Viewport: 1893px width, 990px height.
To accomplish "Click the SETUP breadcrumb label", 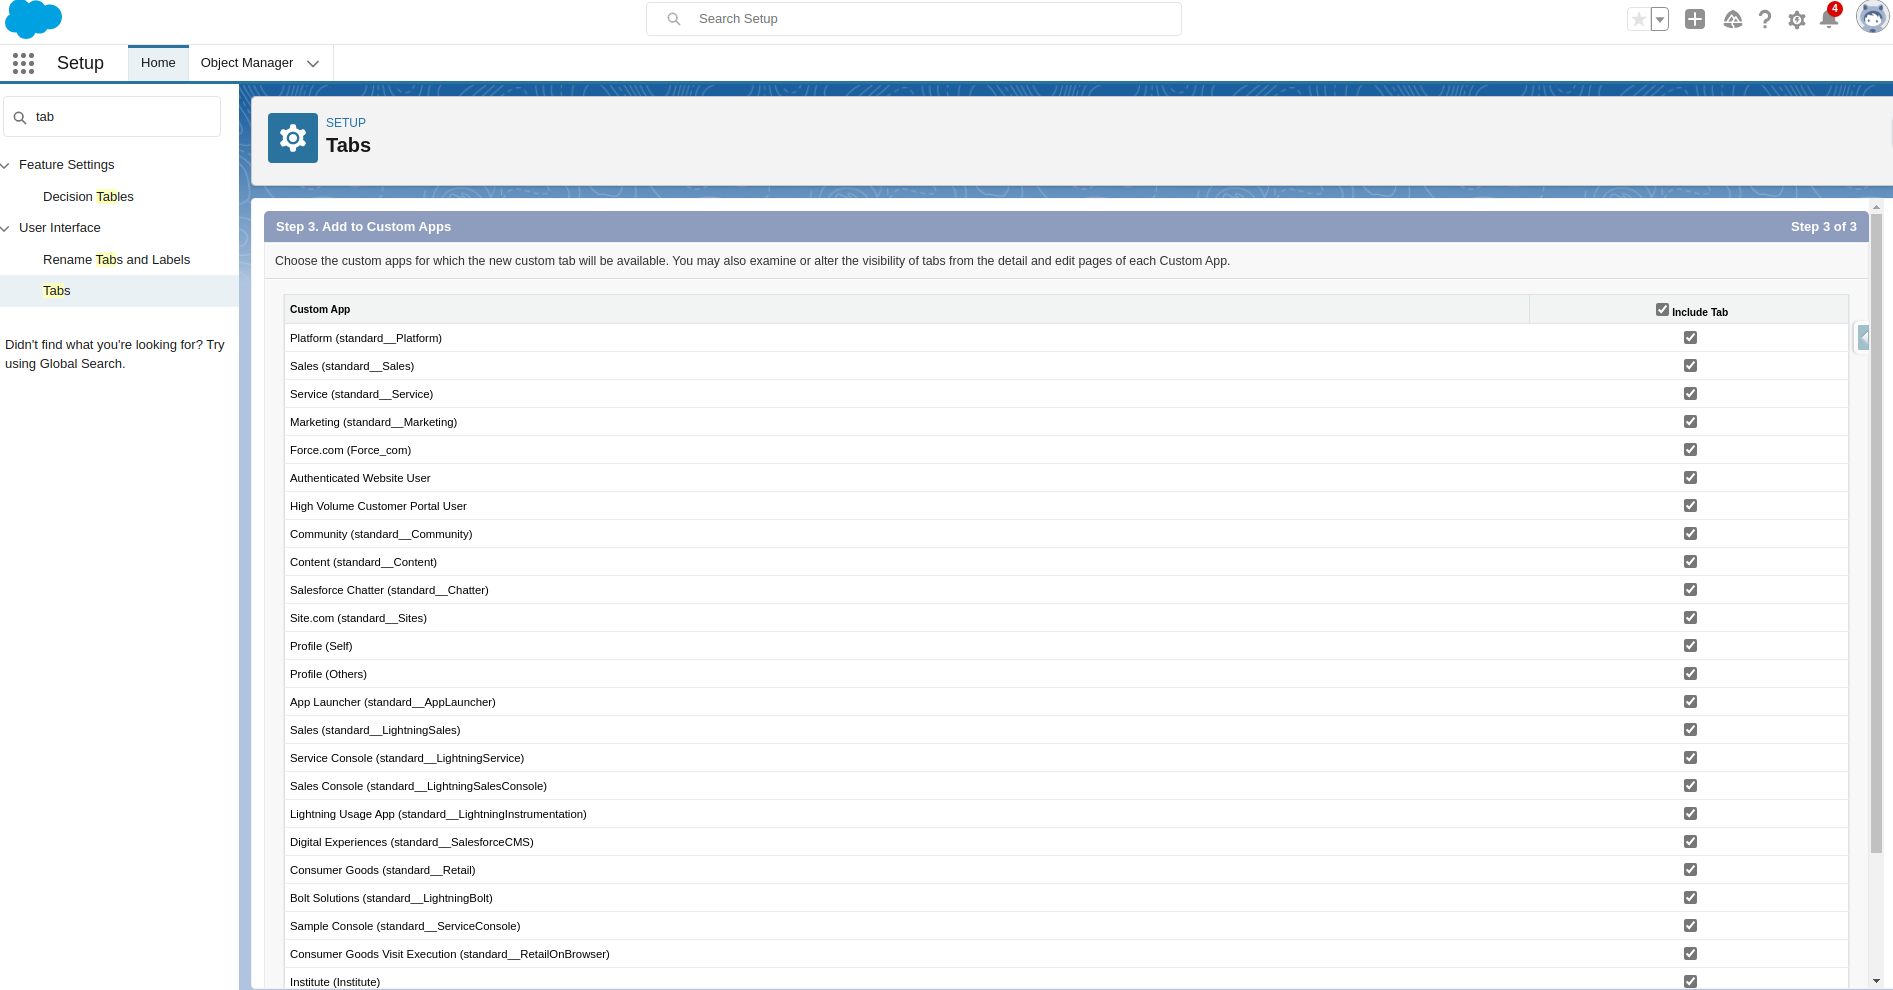I will (346, 123).
